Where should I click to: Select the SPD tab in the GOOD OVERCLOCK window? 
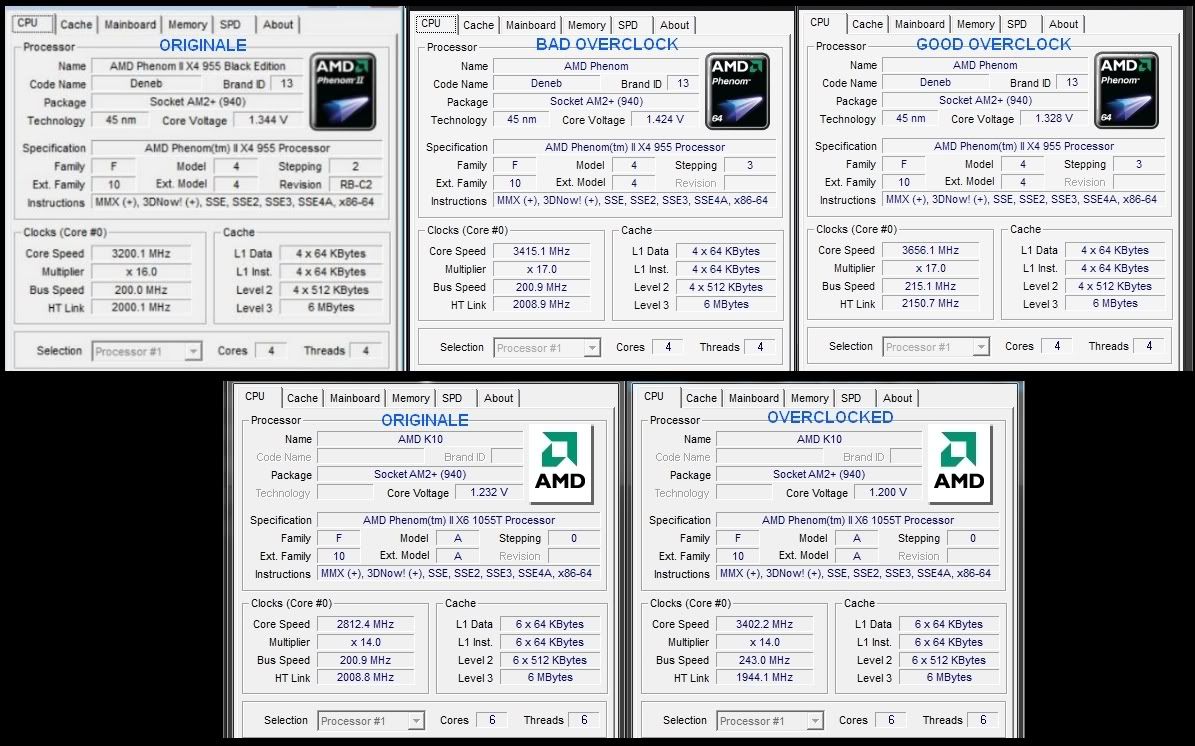[x=1017, y=24]
